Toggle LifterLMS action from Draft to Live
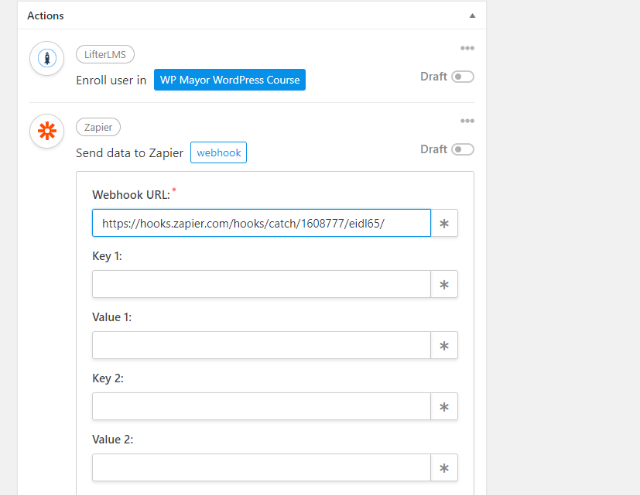Image resolution: width=640 pixels, height=495 pixels. 462,77
